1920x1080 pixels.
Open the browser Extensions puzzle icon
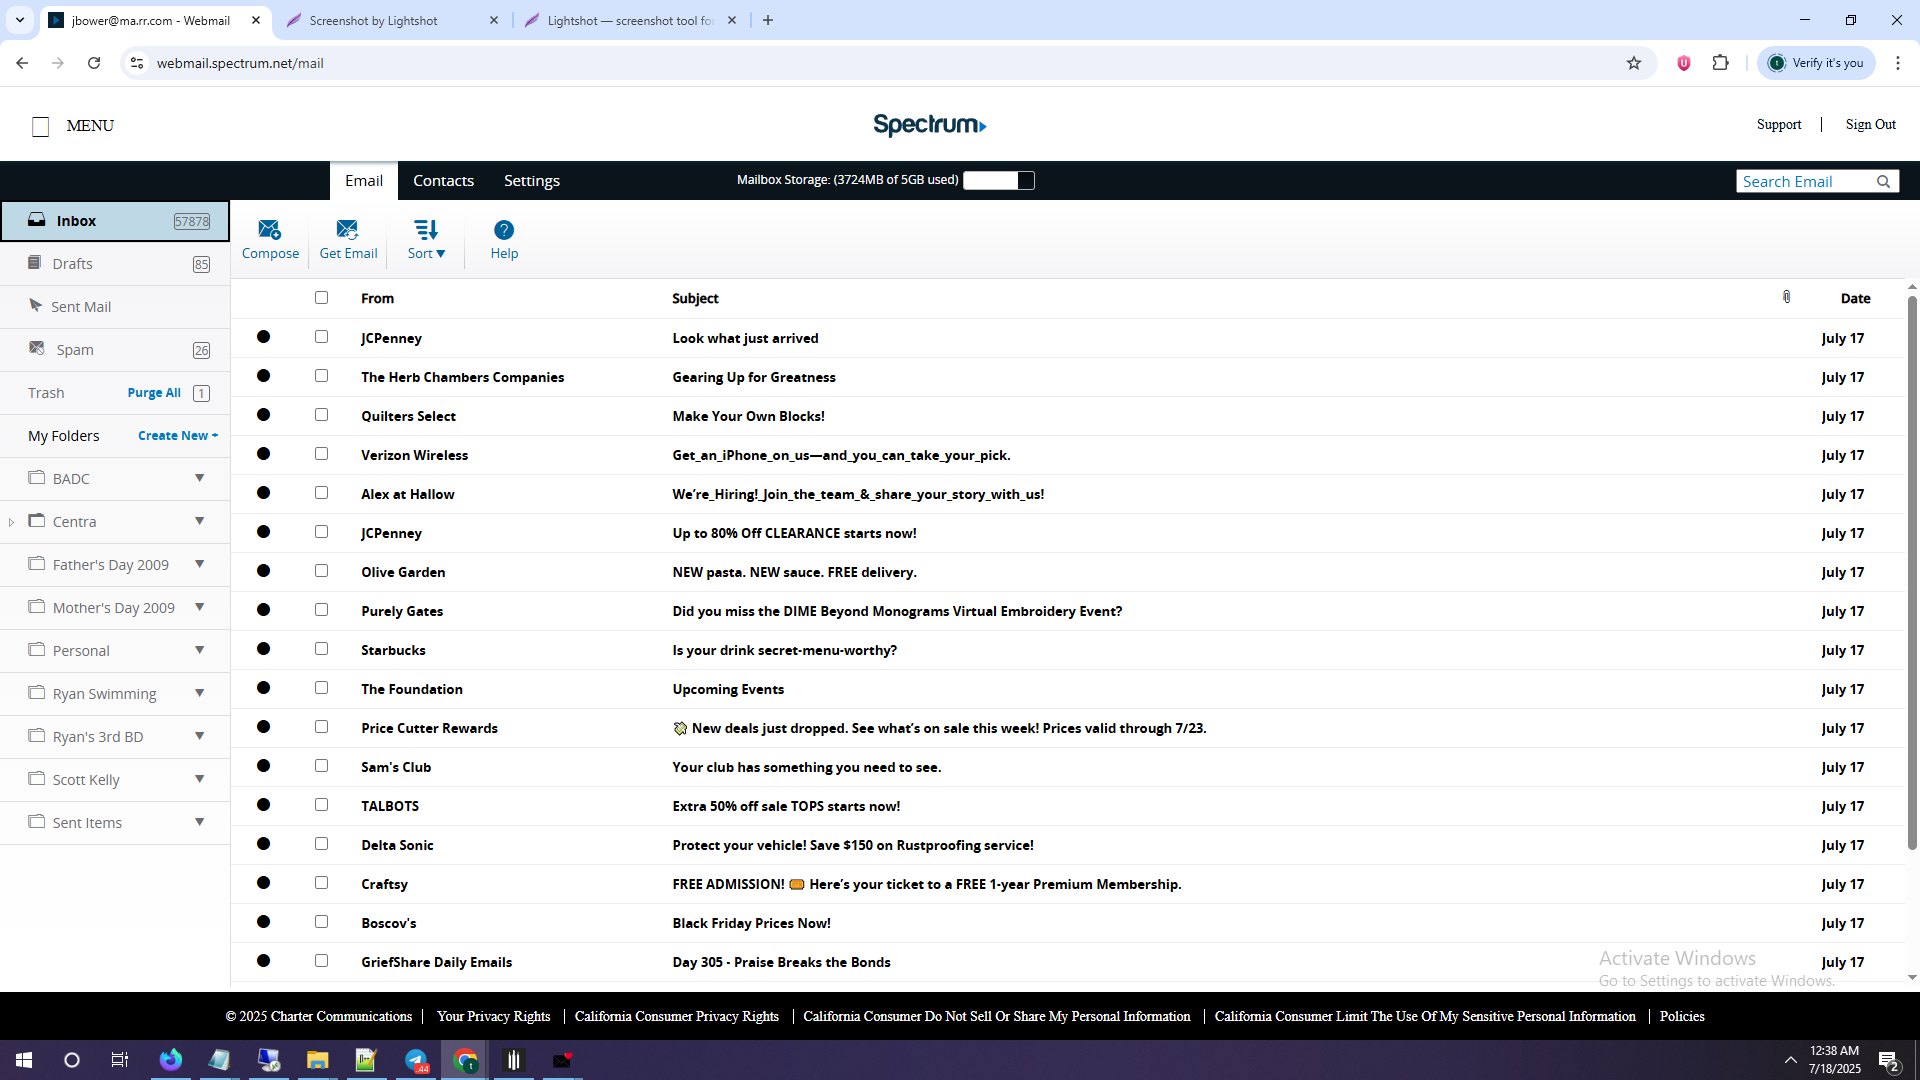(1720, 63)
